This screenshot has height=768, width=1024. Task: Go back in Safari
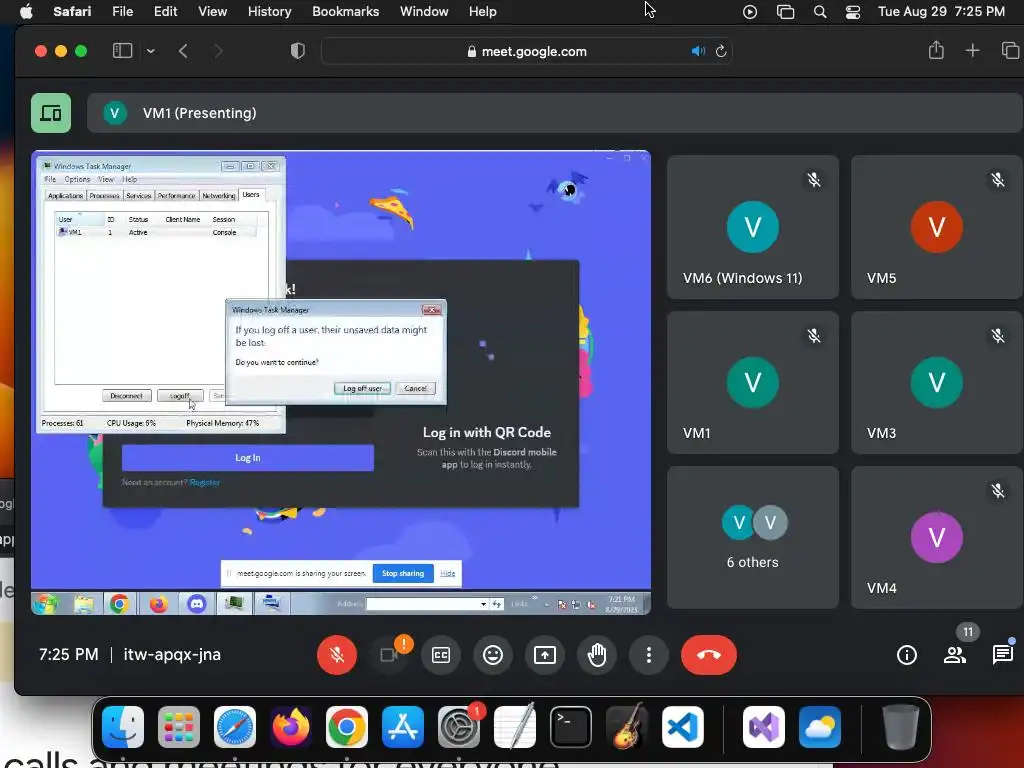click(x=184, y=51)
